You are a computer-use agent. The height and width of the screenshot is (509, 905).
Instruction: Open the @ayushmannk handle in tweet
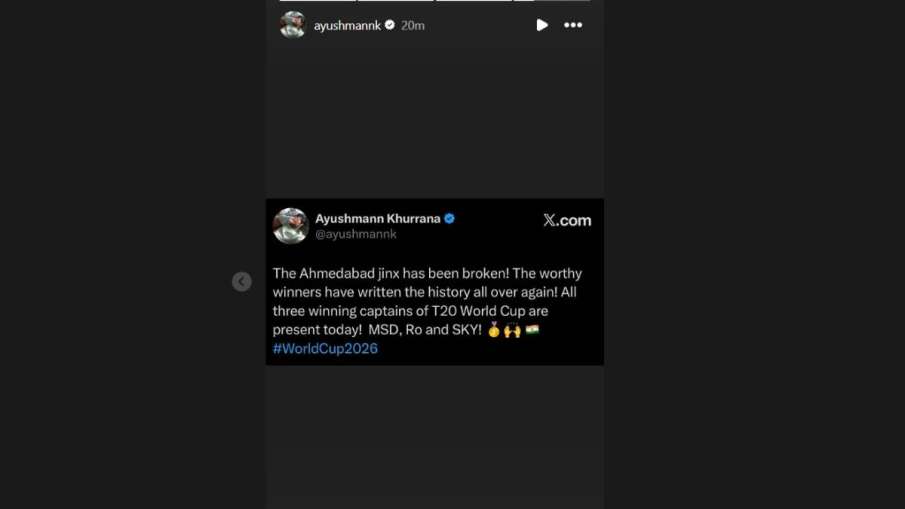click(356, 234)
